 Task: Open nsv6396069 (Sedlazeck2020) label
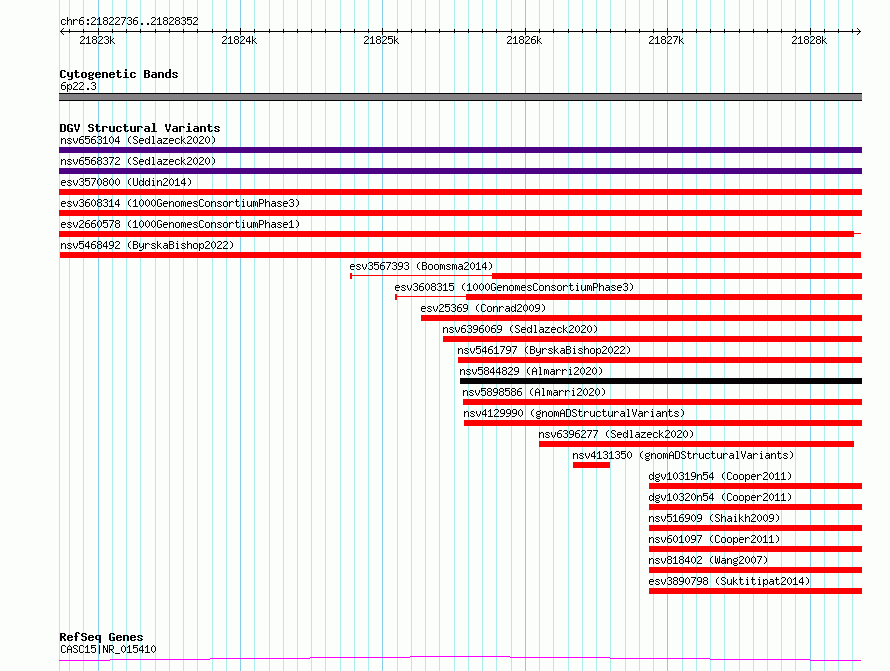(x=520, y=329)
